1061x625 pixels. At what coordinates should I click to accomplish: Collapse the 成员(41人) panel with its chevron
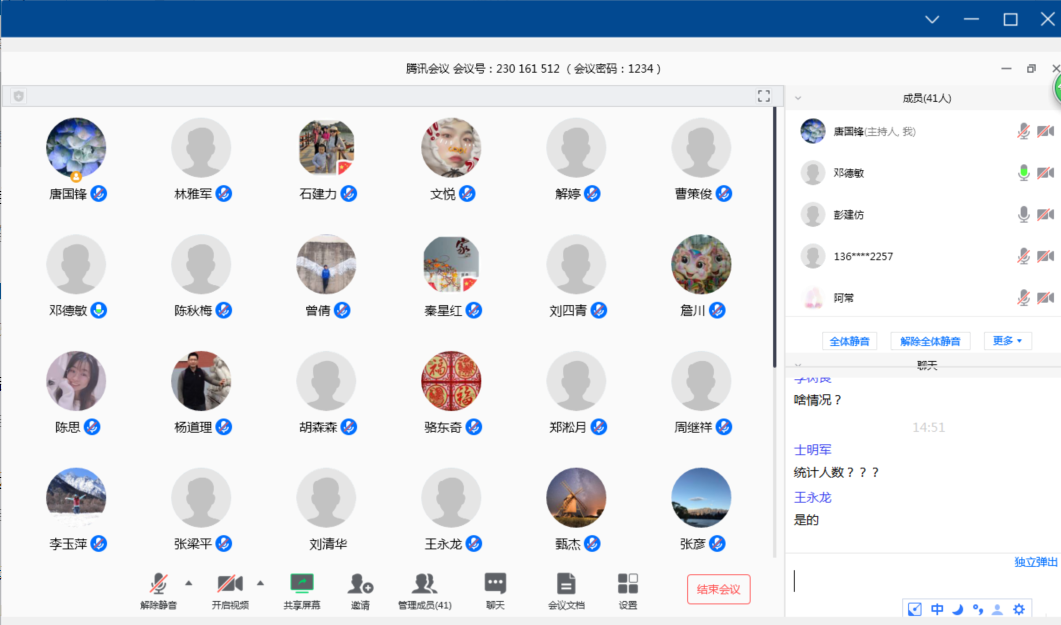click(x=798, y=98)
